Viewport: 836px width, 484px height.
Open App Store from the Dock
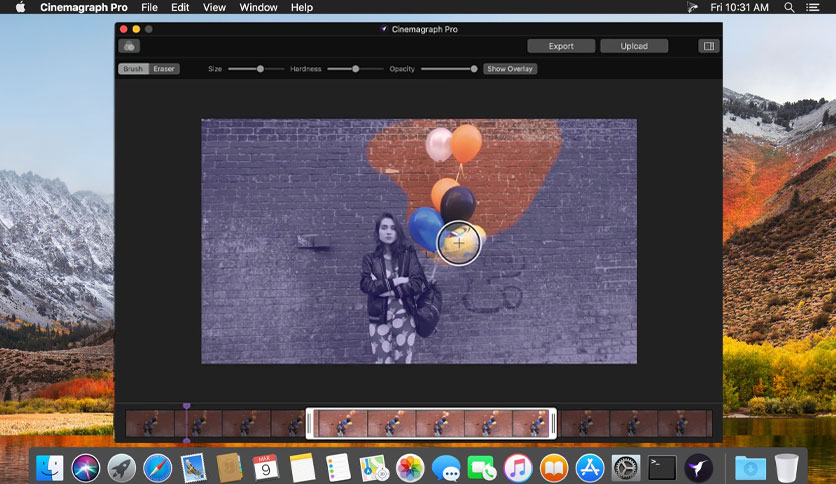590,468
